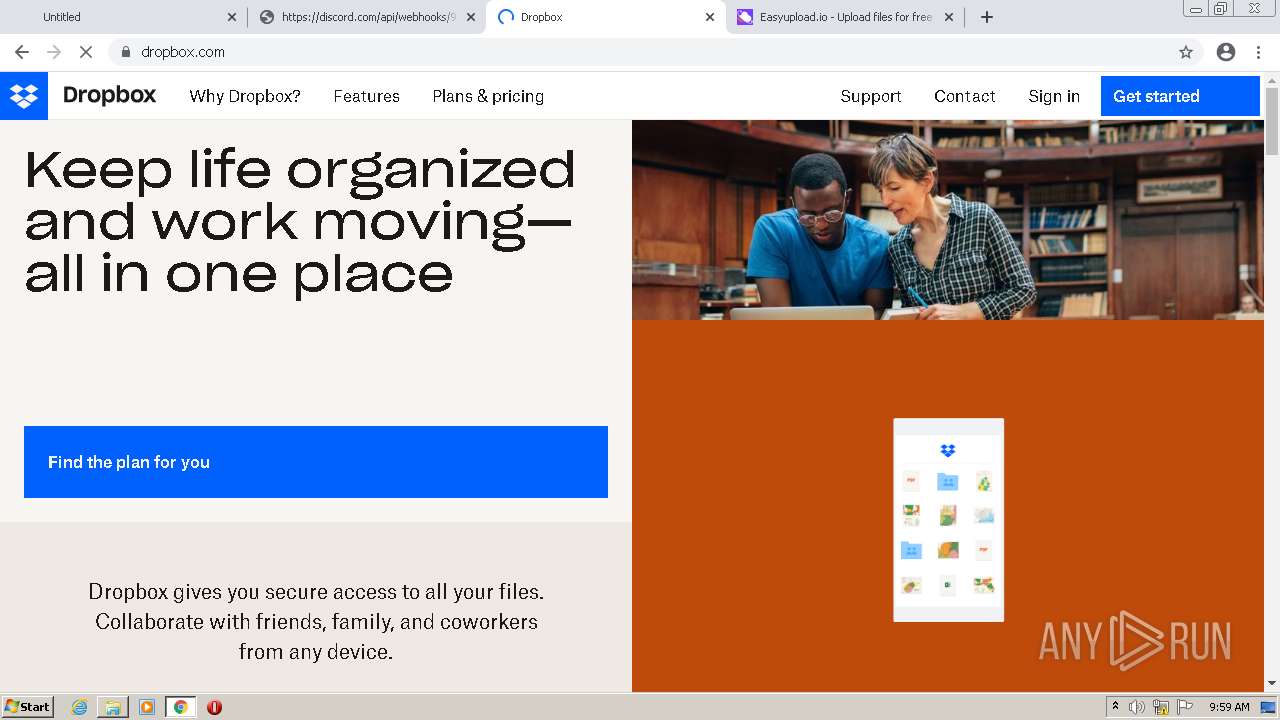Image resolution: width=1280 pixels, height=720 pixels.
Task: Click the Chrome taskbar icon
Action: pos(181,707)
